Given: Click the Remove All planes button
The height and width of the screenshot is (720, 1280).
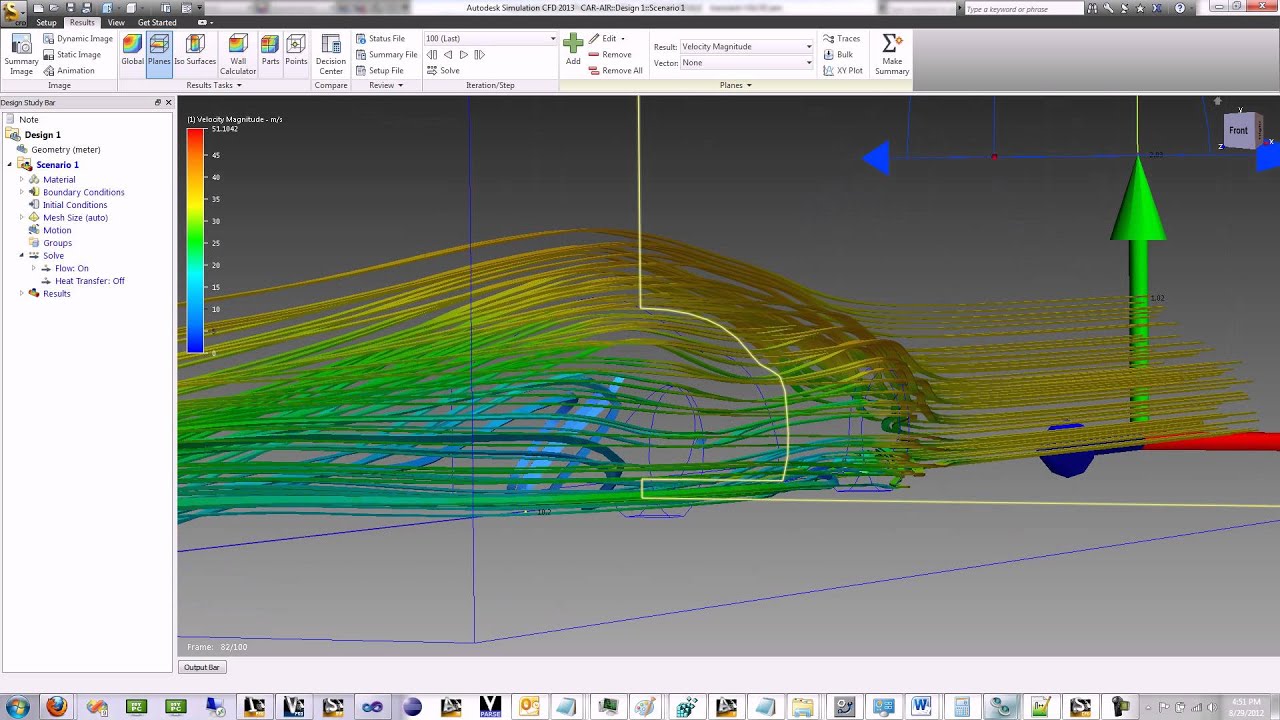Looking at the screenshot, I should 615,71.
